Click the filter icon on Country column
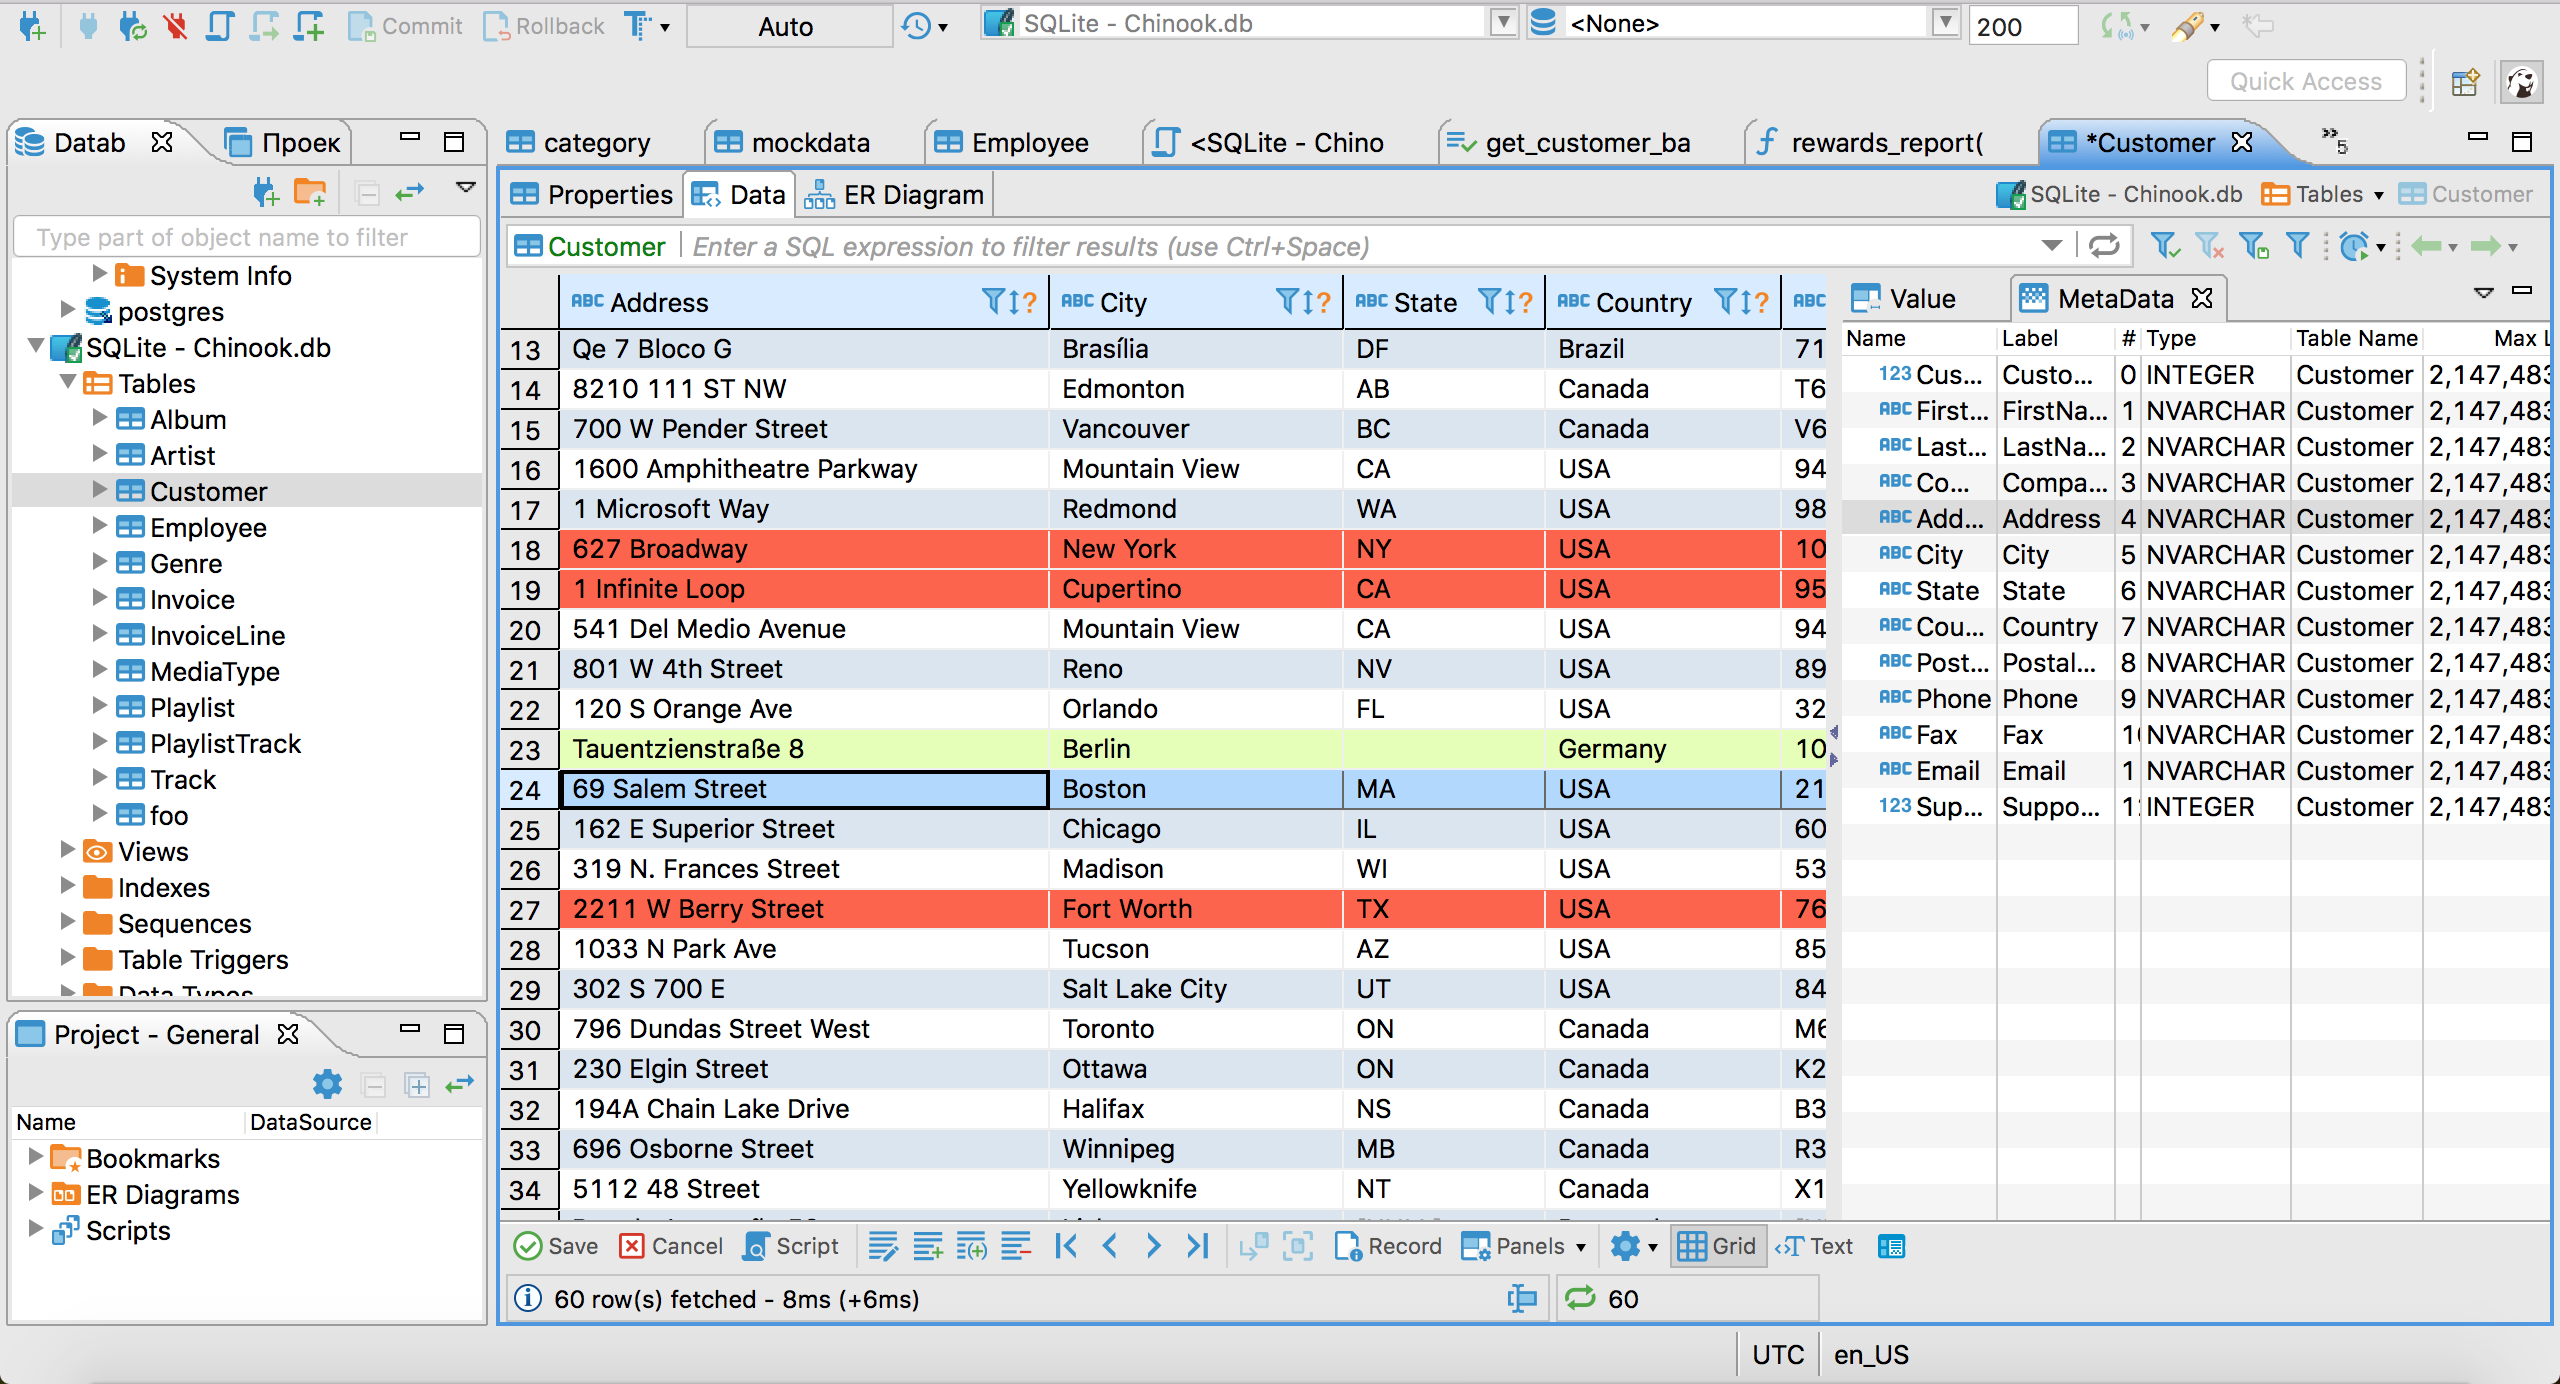 [1721, 302]
